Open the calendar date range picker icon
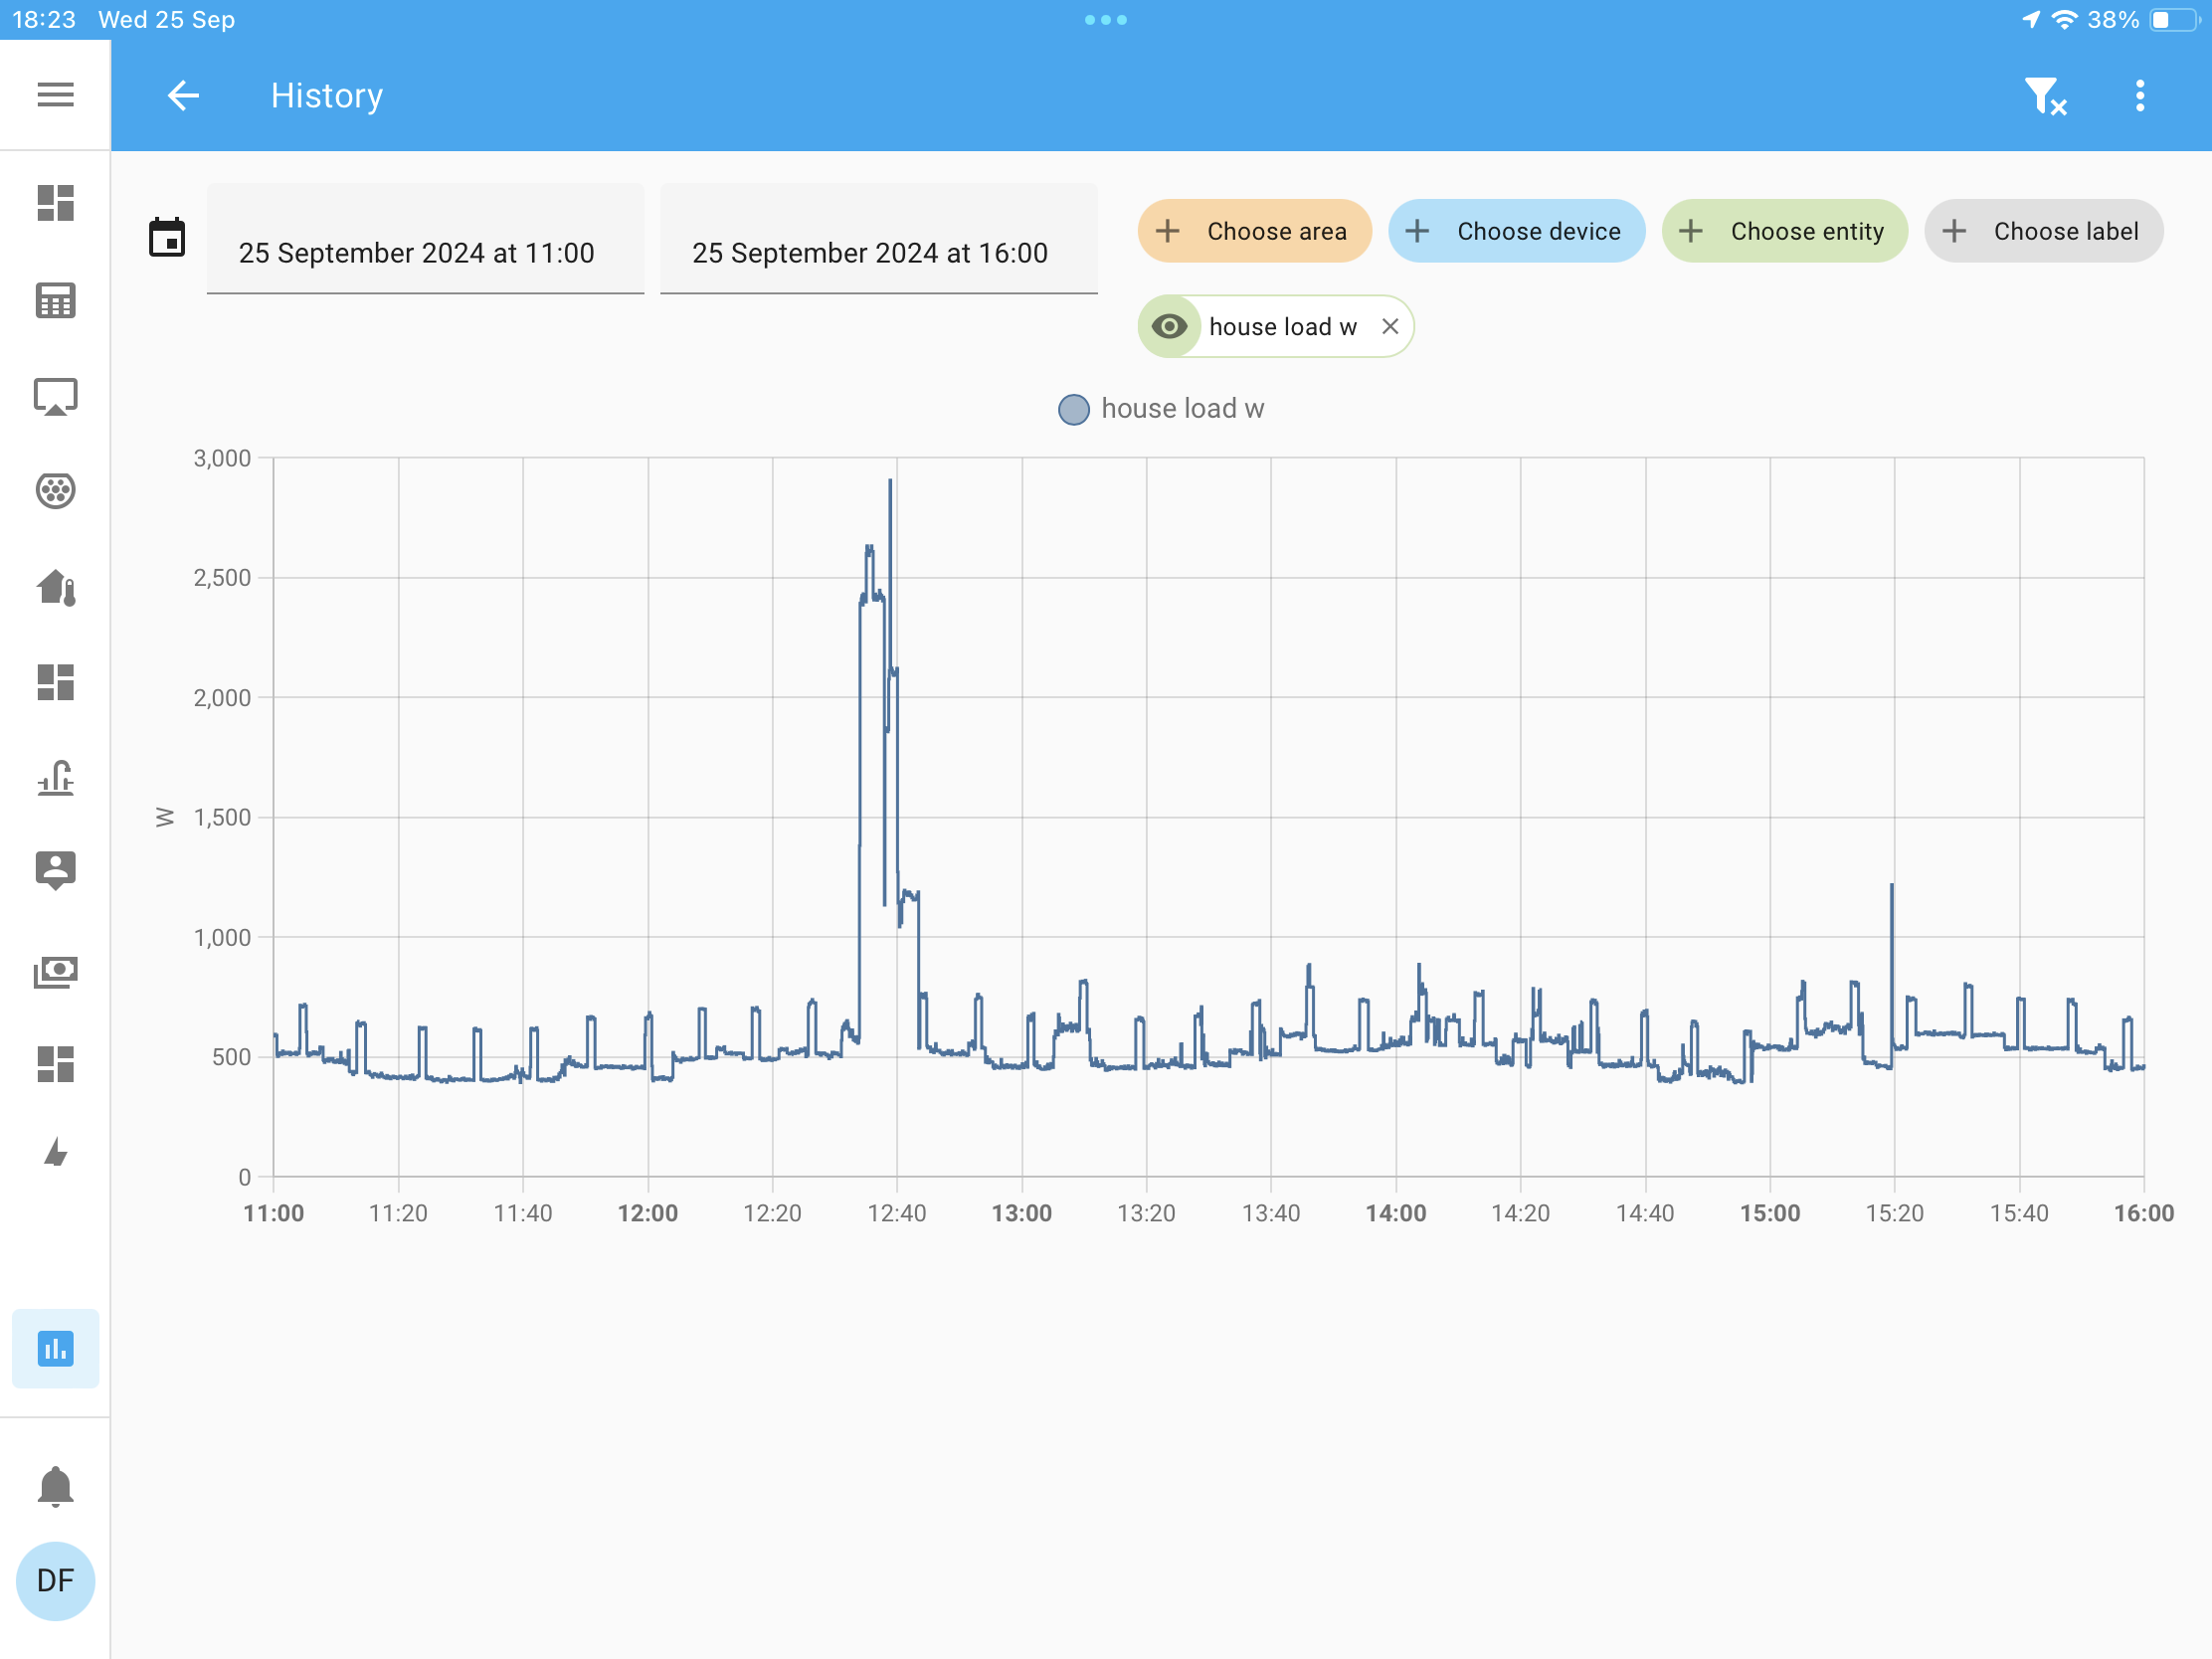This screenshot has height=1659, width=2212. point(167,238)
